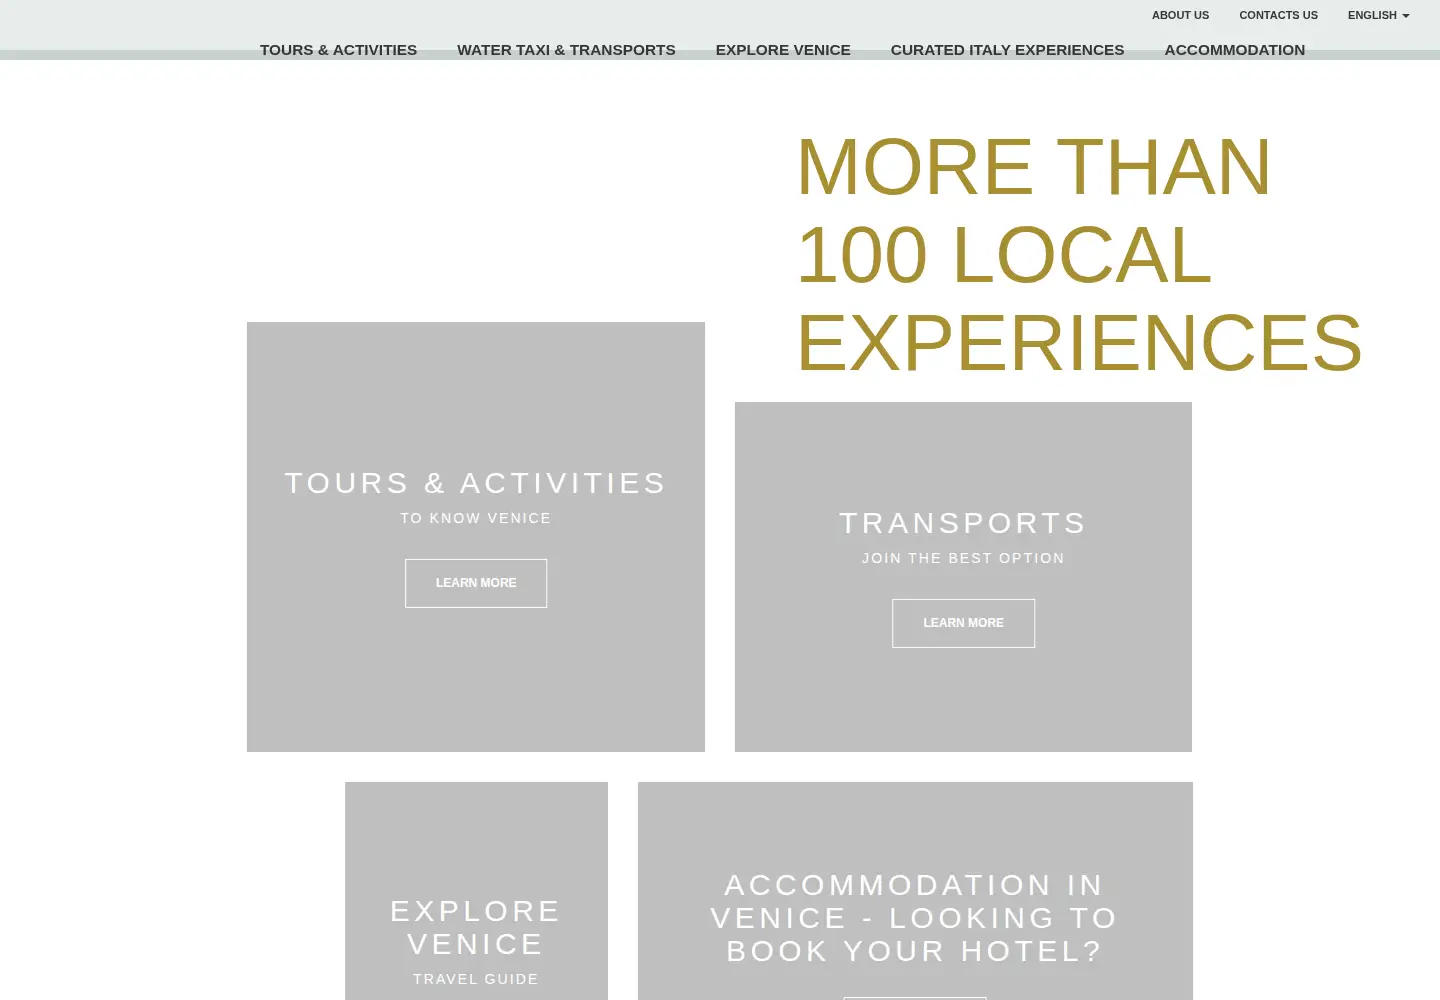
Task: Open the Accommodation menu item
Action: click(x=1234, y=50)
